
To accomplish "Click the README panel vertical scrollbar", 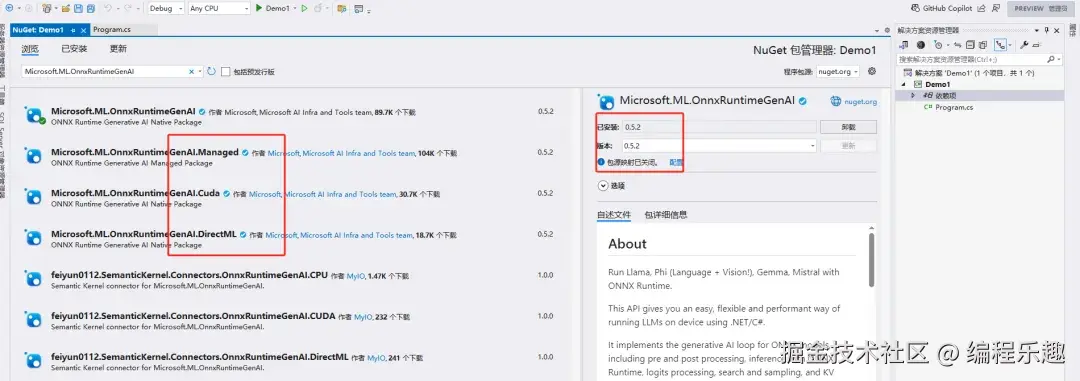I will coord(871,260).
